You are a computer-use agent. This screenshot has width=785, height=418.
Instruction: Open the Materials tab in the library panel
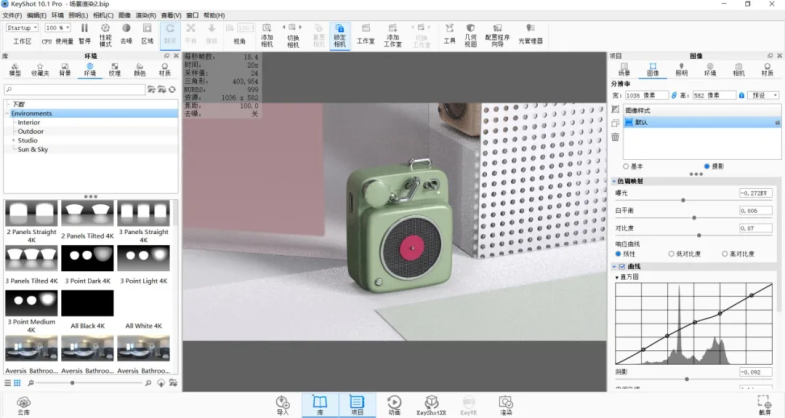pyautogui.click(x=167, y=69)
